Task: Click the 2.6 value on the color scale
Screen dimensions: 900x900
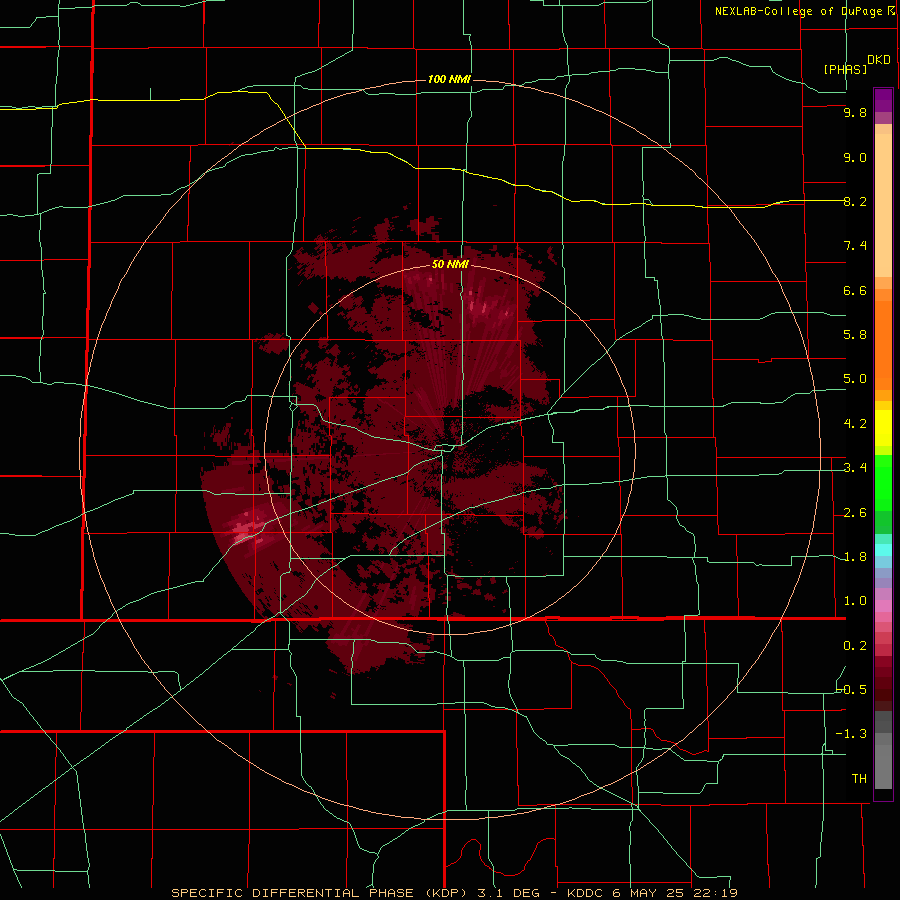Action: tap(855, 513)
